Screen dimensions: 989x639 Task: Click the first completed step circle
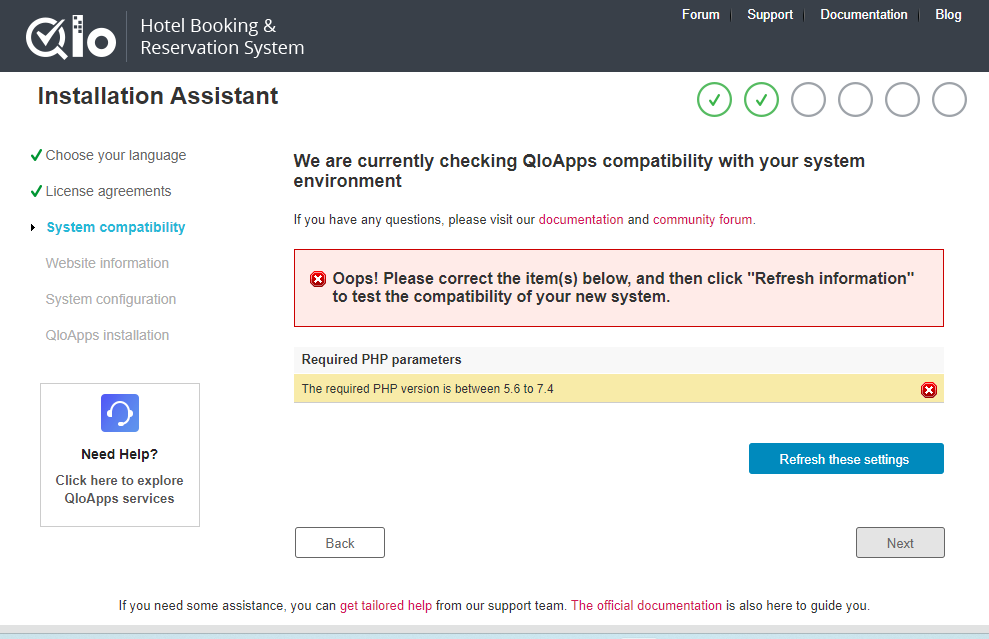pyautogui.click(x=714, y=100)
